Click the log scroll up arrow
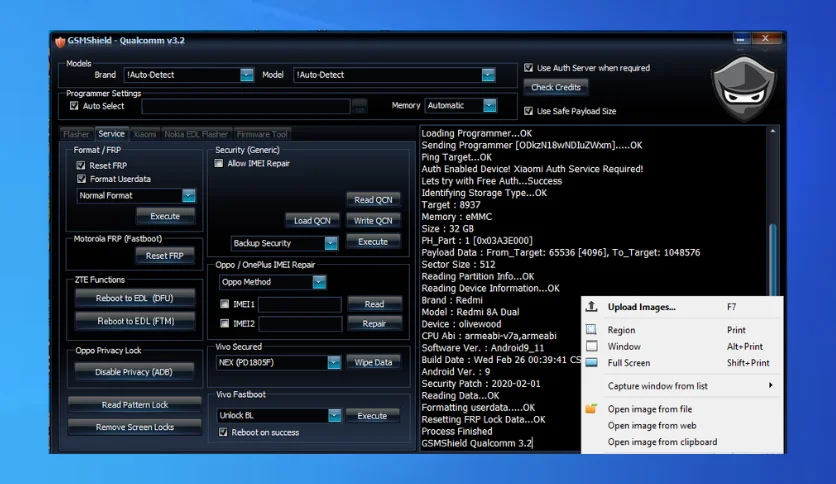Viewport: 836px width, 484px height. 773,131
